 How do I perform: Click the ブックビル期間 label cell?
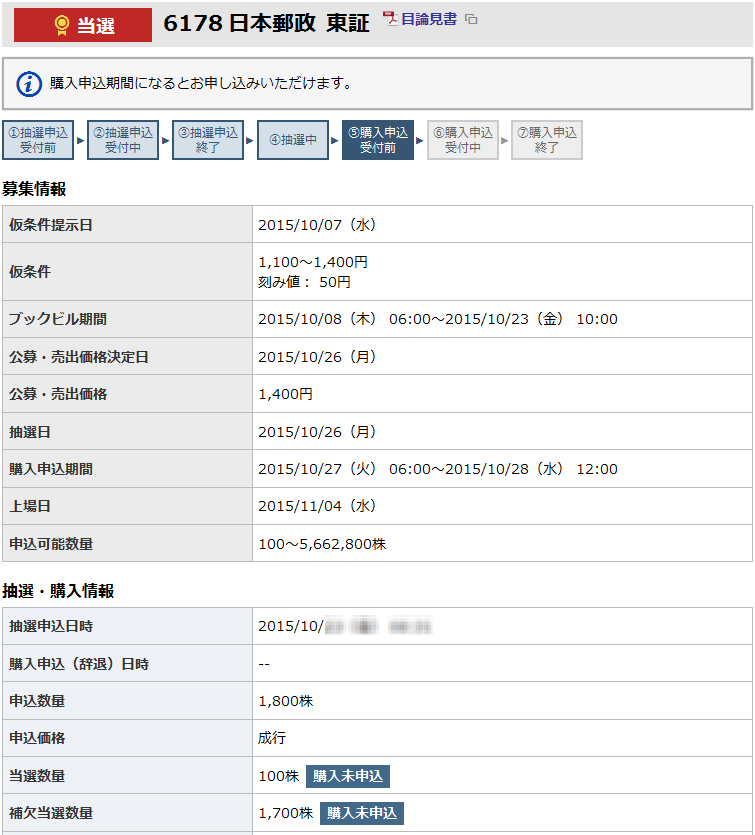tap(127, 319)
